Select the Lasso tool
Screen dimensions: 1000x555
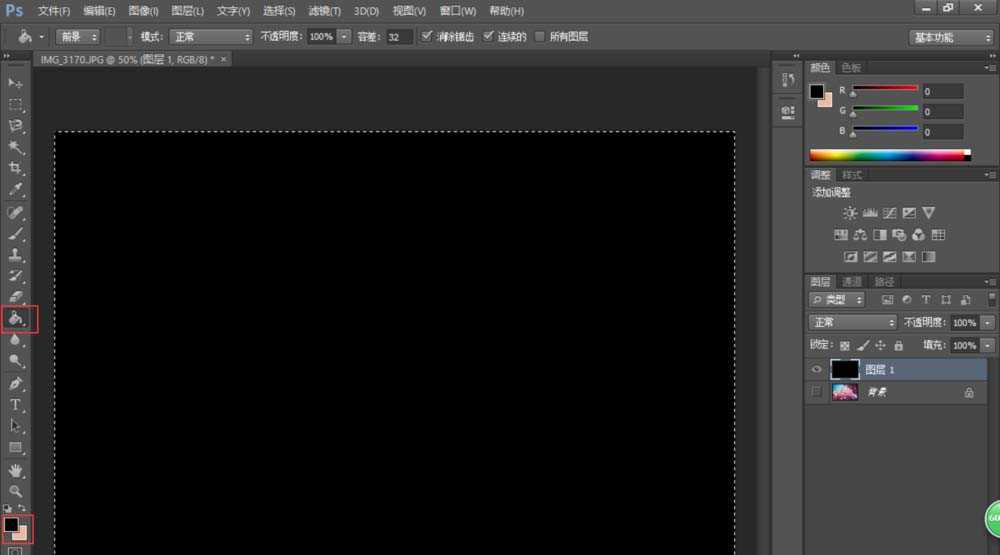15,126
